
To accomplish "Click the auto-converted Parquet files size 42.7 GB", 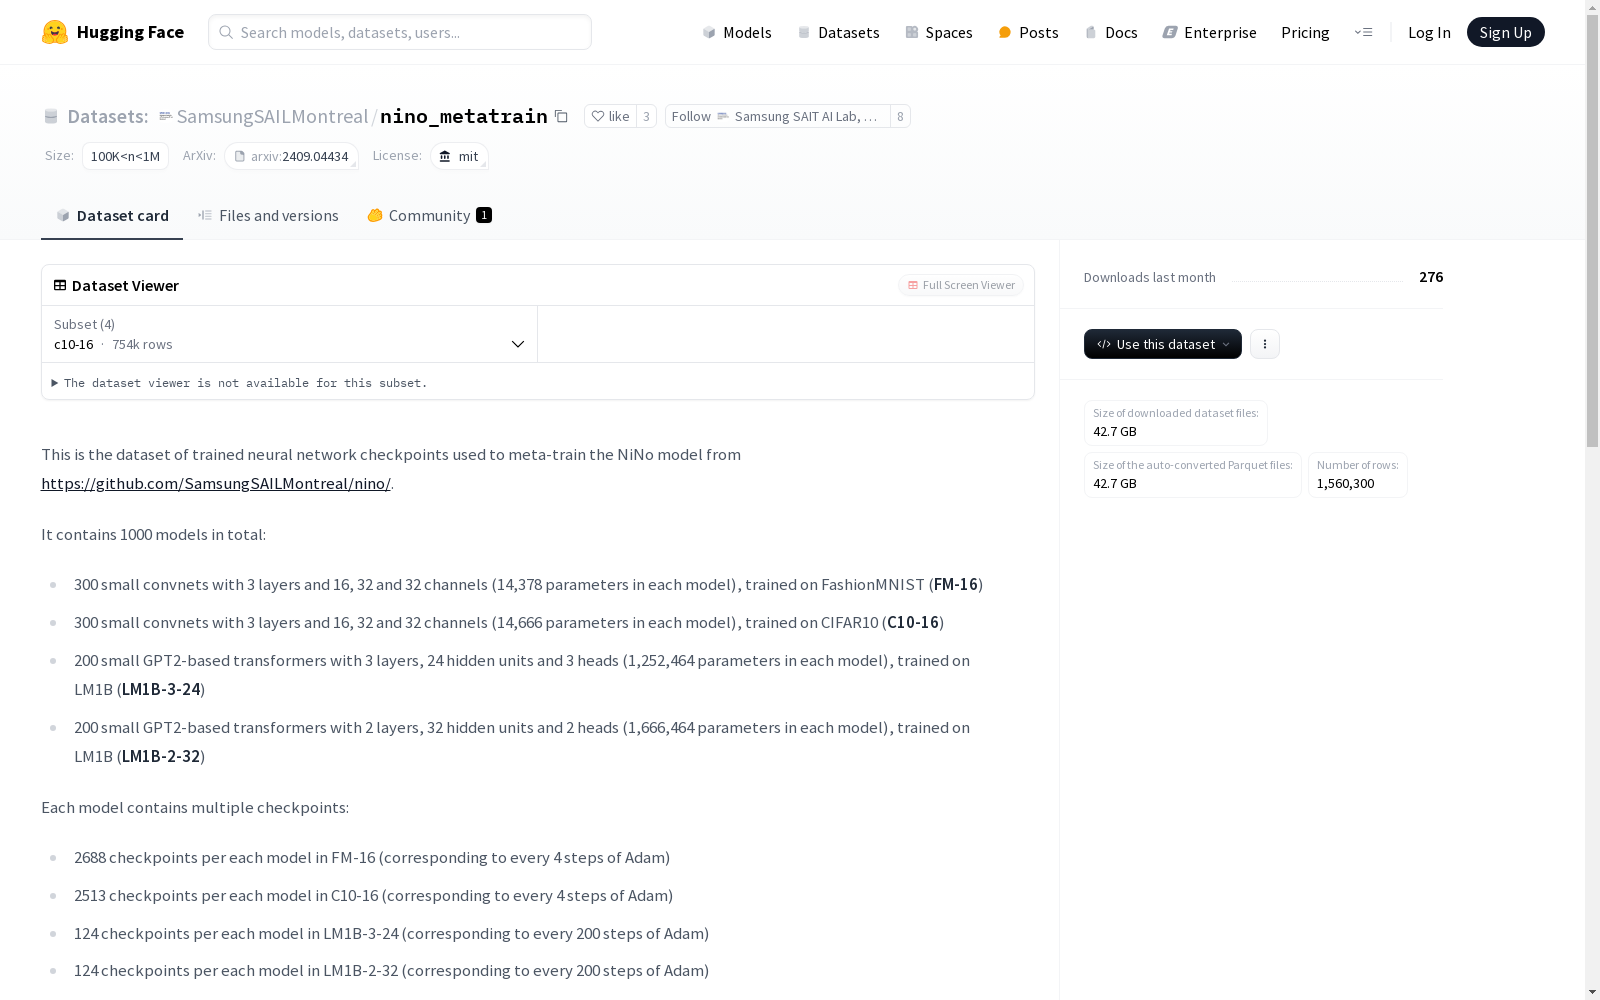I will pyautogui.click(x=1115, y=483).
